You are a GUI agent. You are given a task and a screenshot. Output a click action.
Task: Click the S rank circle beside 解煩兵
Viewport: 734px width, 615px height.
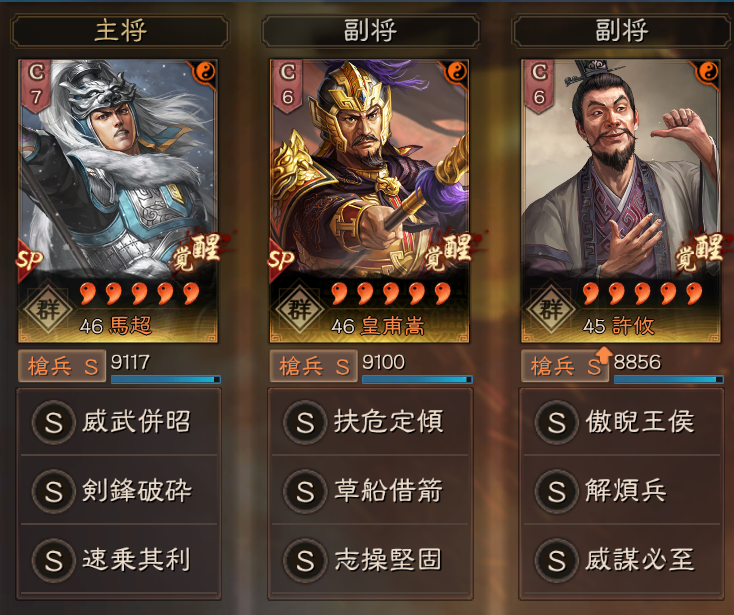[556, 491]
